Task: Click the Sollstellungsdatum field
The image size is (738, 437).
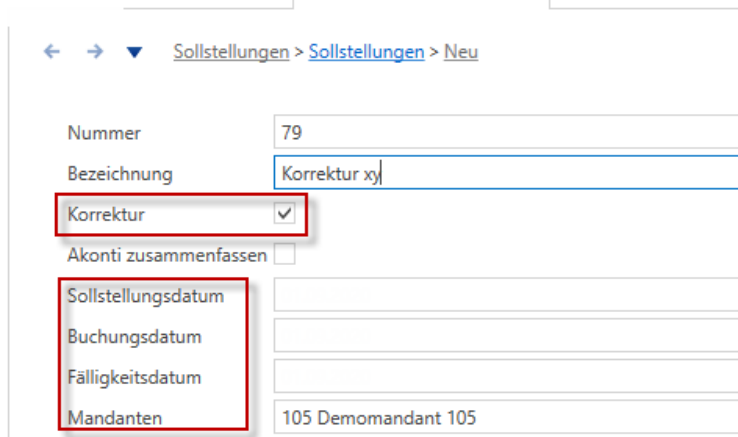Action: 506,294
